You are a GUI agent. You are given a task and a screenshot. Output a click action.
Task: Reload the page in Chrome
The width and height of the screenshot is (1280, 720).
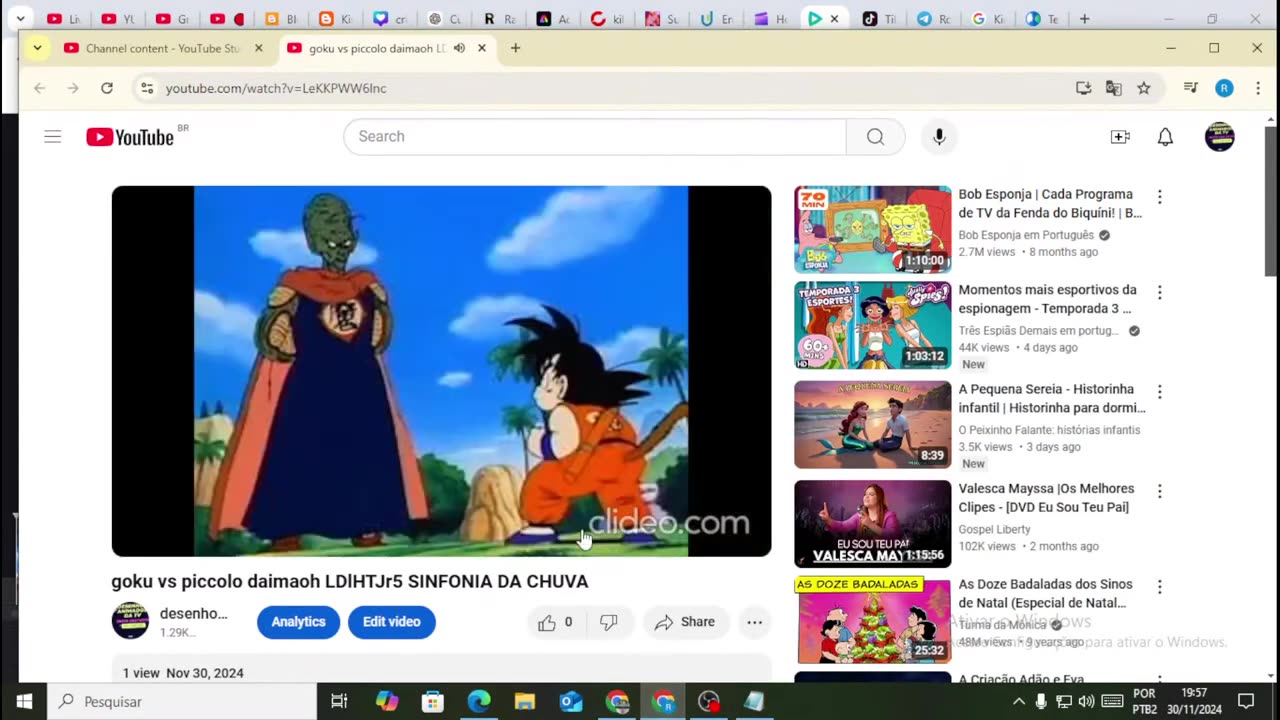click(107, 88)
